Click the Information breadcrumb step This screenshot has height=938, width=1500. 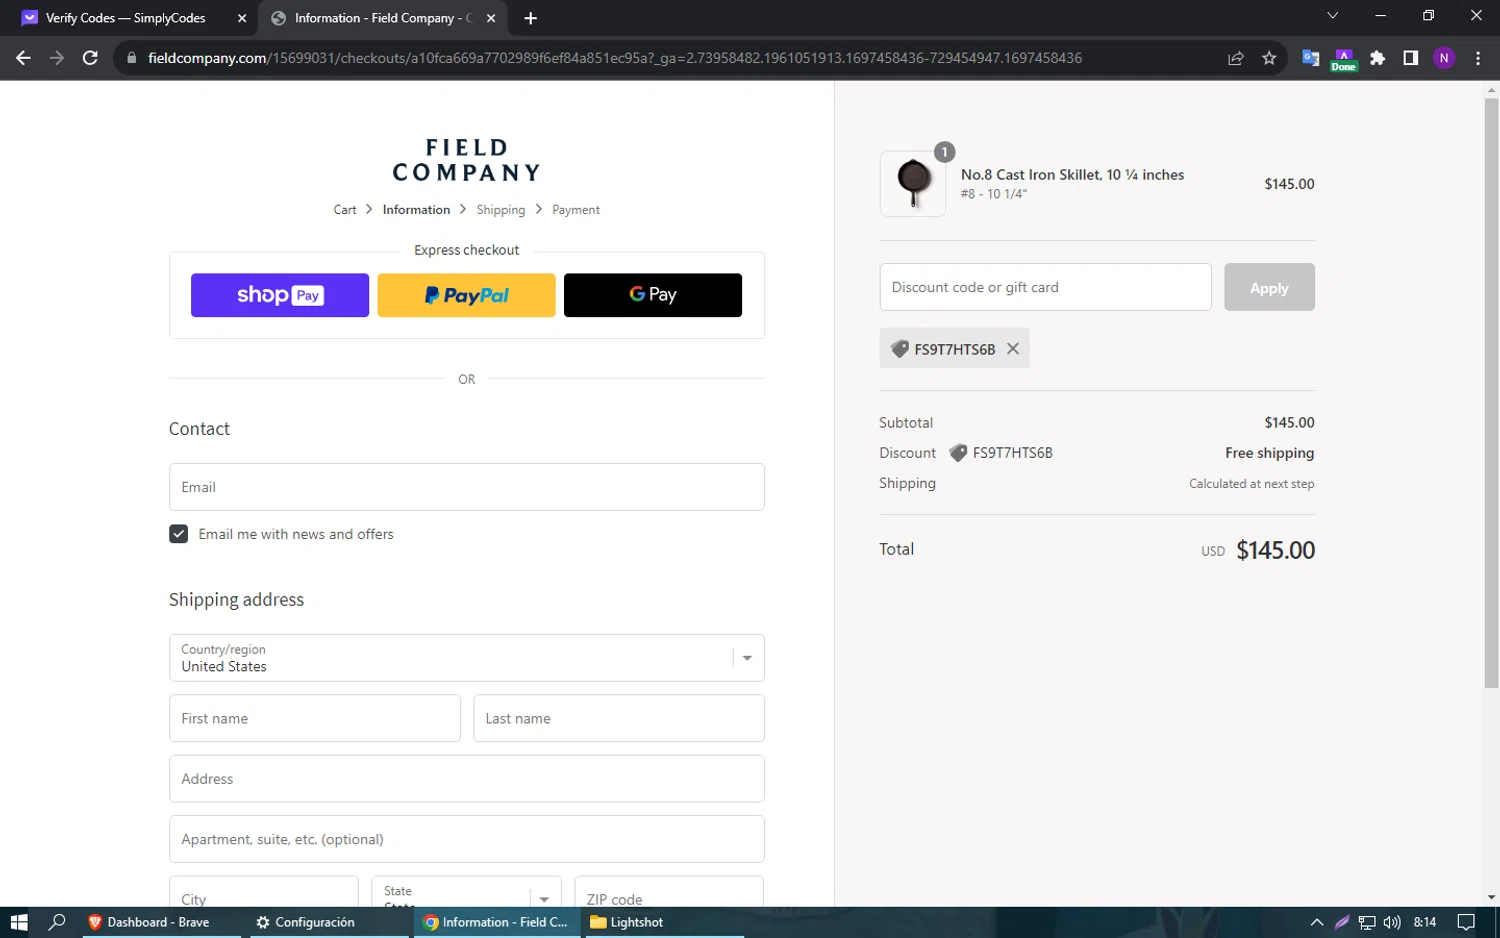[x=416, y=210]
